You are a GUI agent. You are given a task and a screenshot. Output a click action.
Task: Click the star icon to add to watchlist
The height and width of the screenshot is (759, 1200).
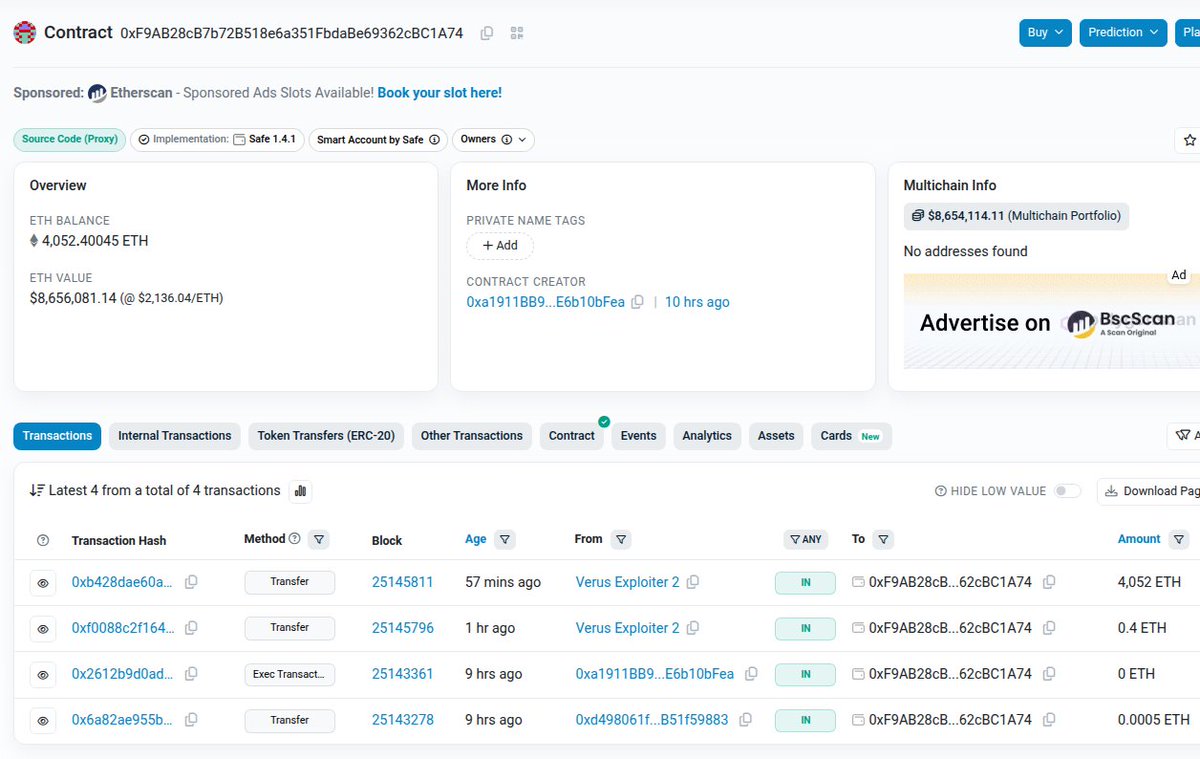pos(1189,140)
